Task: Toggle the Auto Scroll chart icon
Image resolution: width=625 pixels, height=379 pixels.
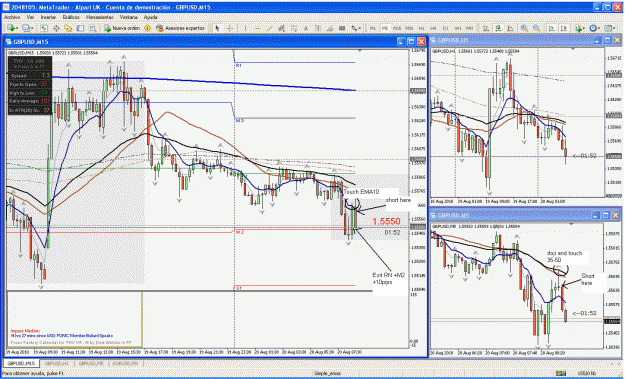Action: [552, 28]
